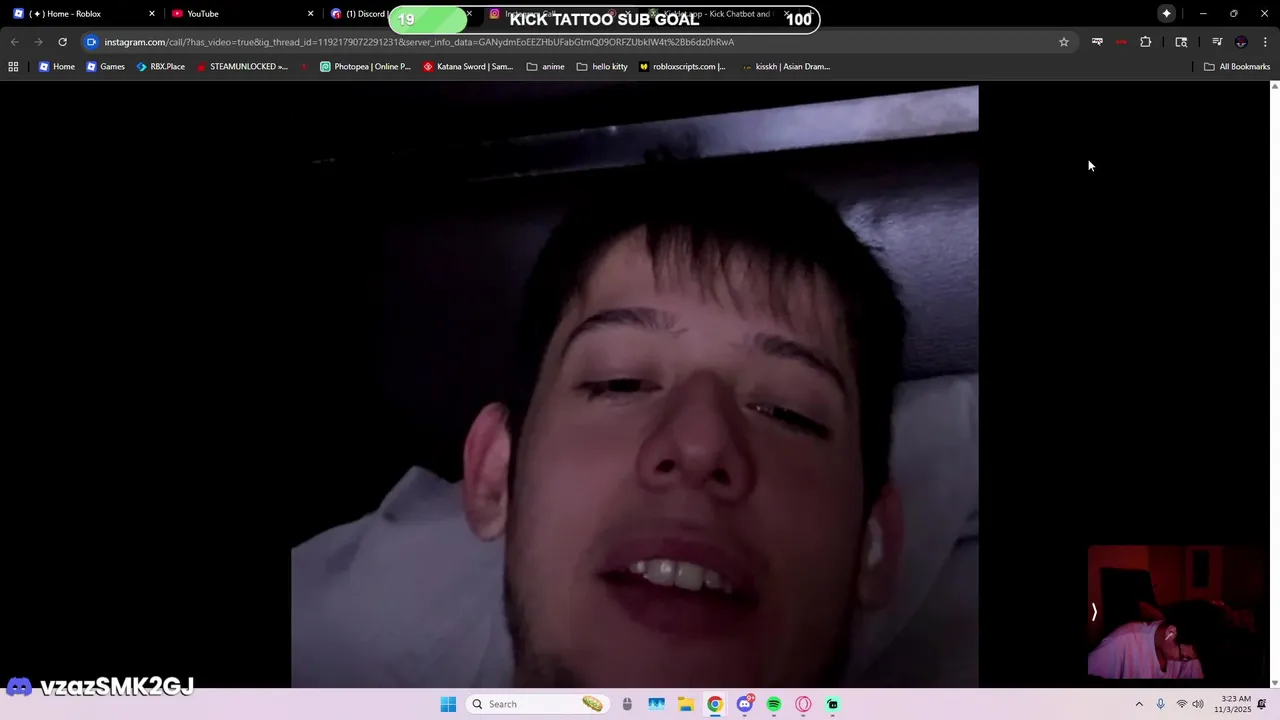1280x720 pixels.
Task: Go back with the browser back arrow
Action: [x=14, y=42]
